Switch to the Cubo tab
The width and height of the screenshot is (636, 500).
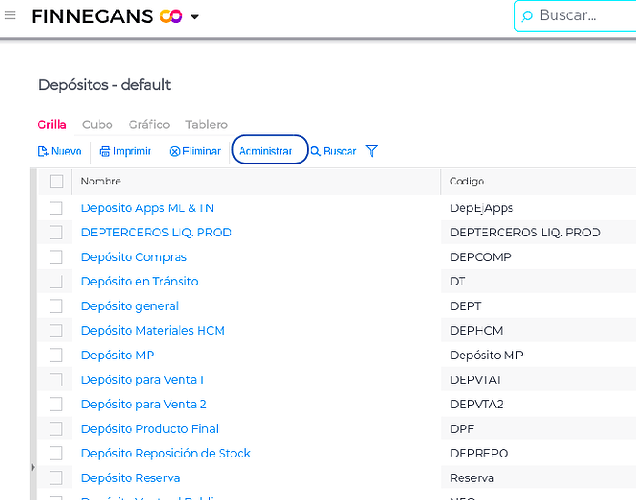pyautogui.click(x=97, y=125)
